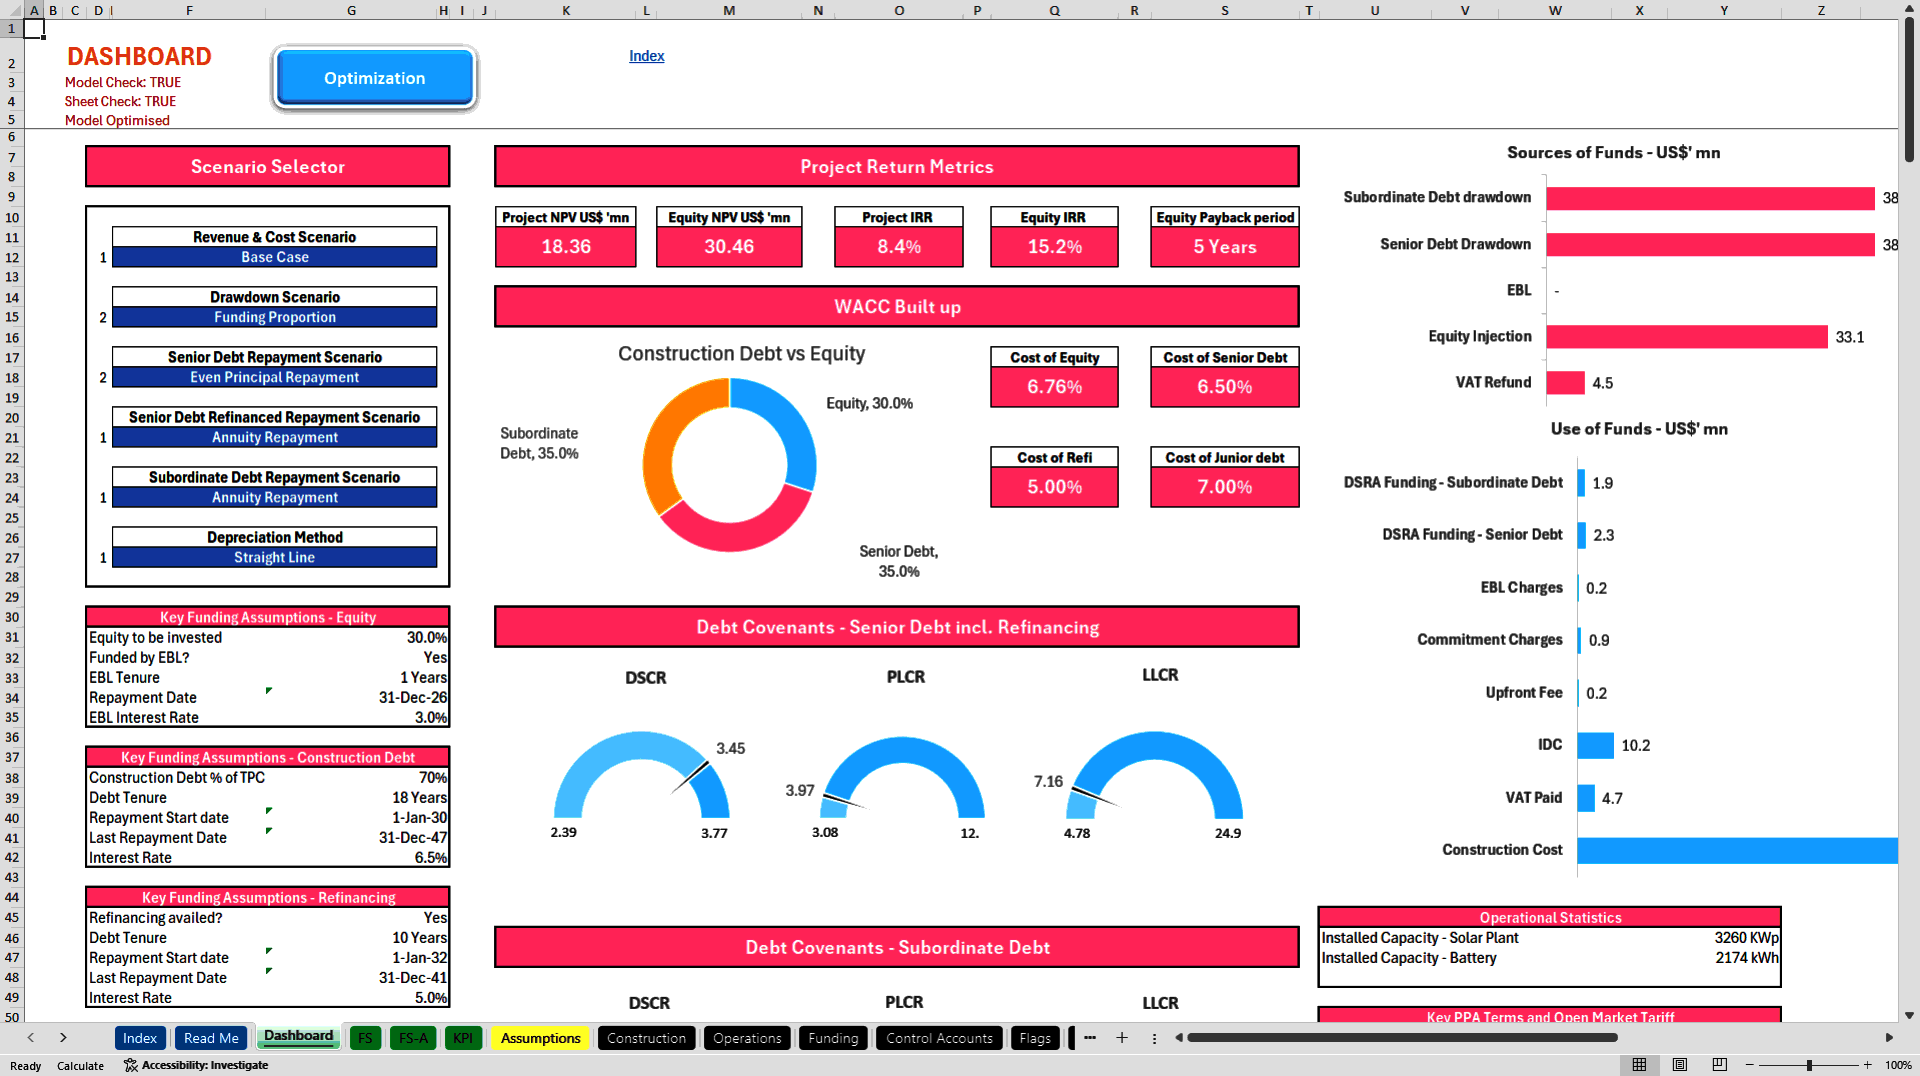Click the vertical scrollbar thumb
Image resolution: width=1920 pixels, height=1076 pixels.
(1909, 90)
